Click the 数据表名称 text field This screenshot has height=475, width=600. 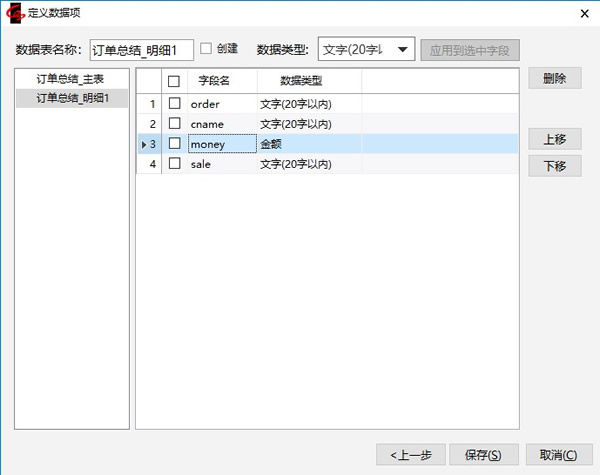141,50
